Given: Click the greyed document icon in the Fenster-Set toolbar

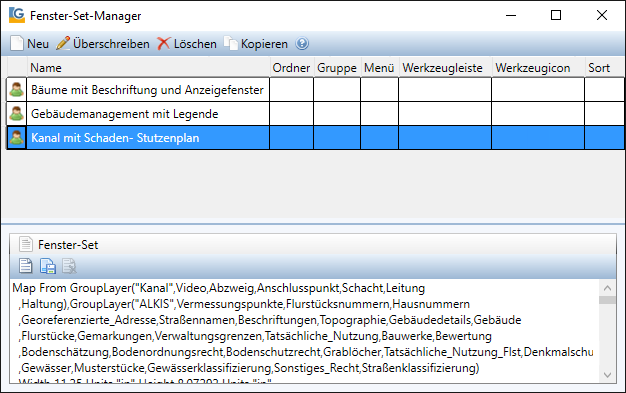Looking at the screenshot, I should [x=69, y=266].
